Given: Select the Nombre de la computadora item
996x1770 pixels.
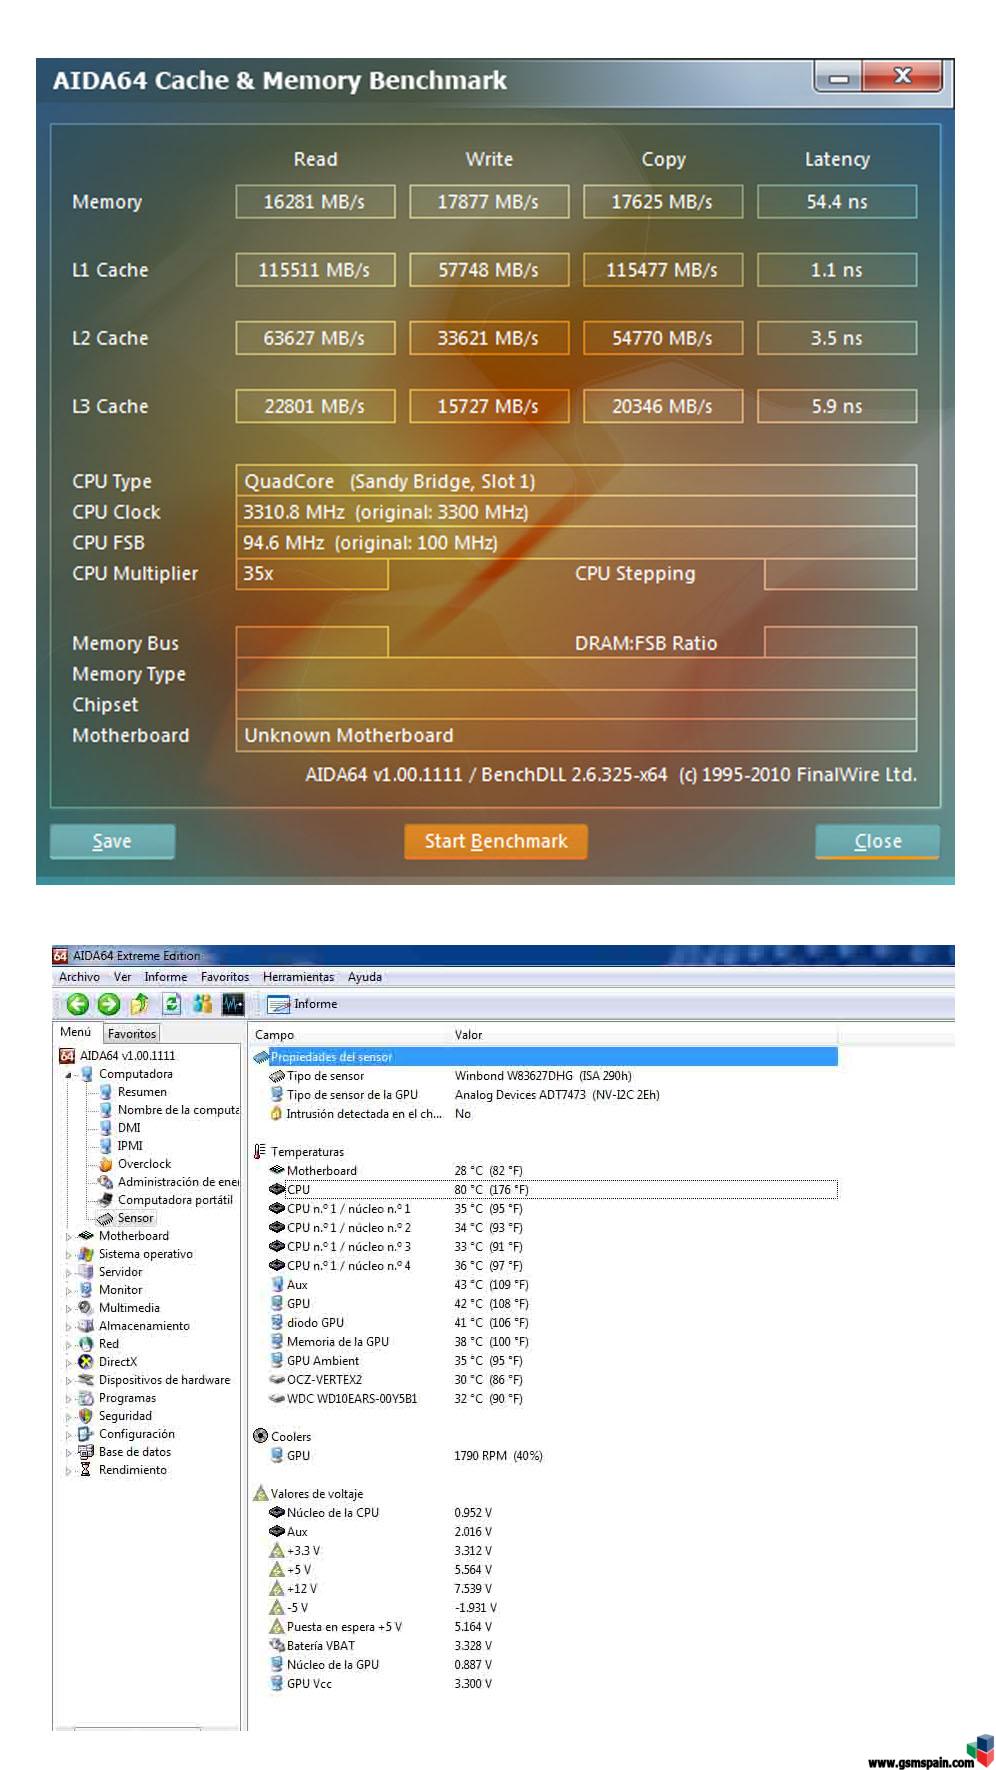Looking at the screenshot, I should 178,1110.
